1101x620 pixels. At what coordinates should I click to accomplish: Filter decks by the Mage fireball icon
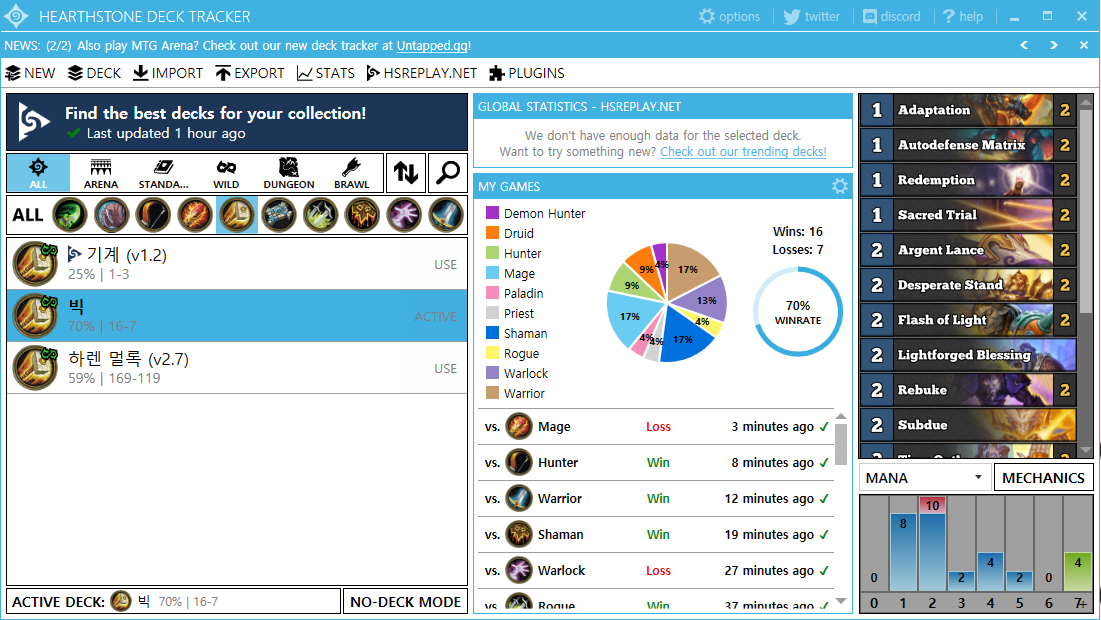tap(195, 215)
